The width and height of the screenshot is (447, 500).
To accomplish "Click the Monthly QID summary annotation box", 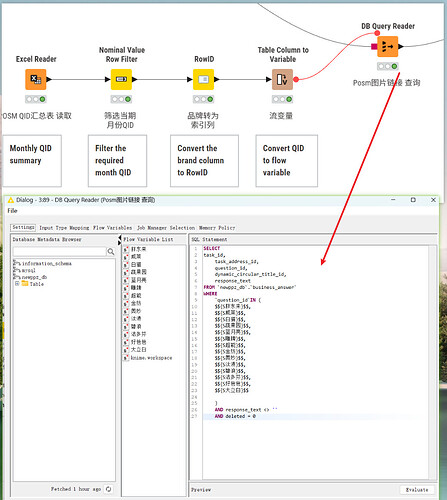I will (x=32, y=161).
